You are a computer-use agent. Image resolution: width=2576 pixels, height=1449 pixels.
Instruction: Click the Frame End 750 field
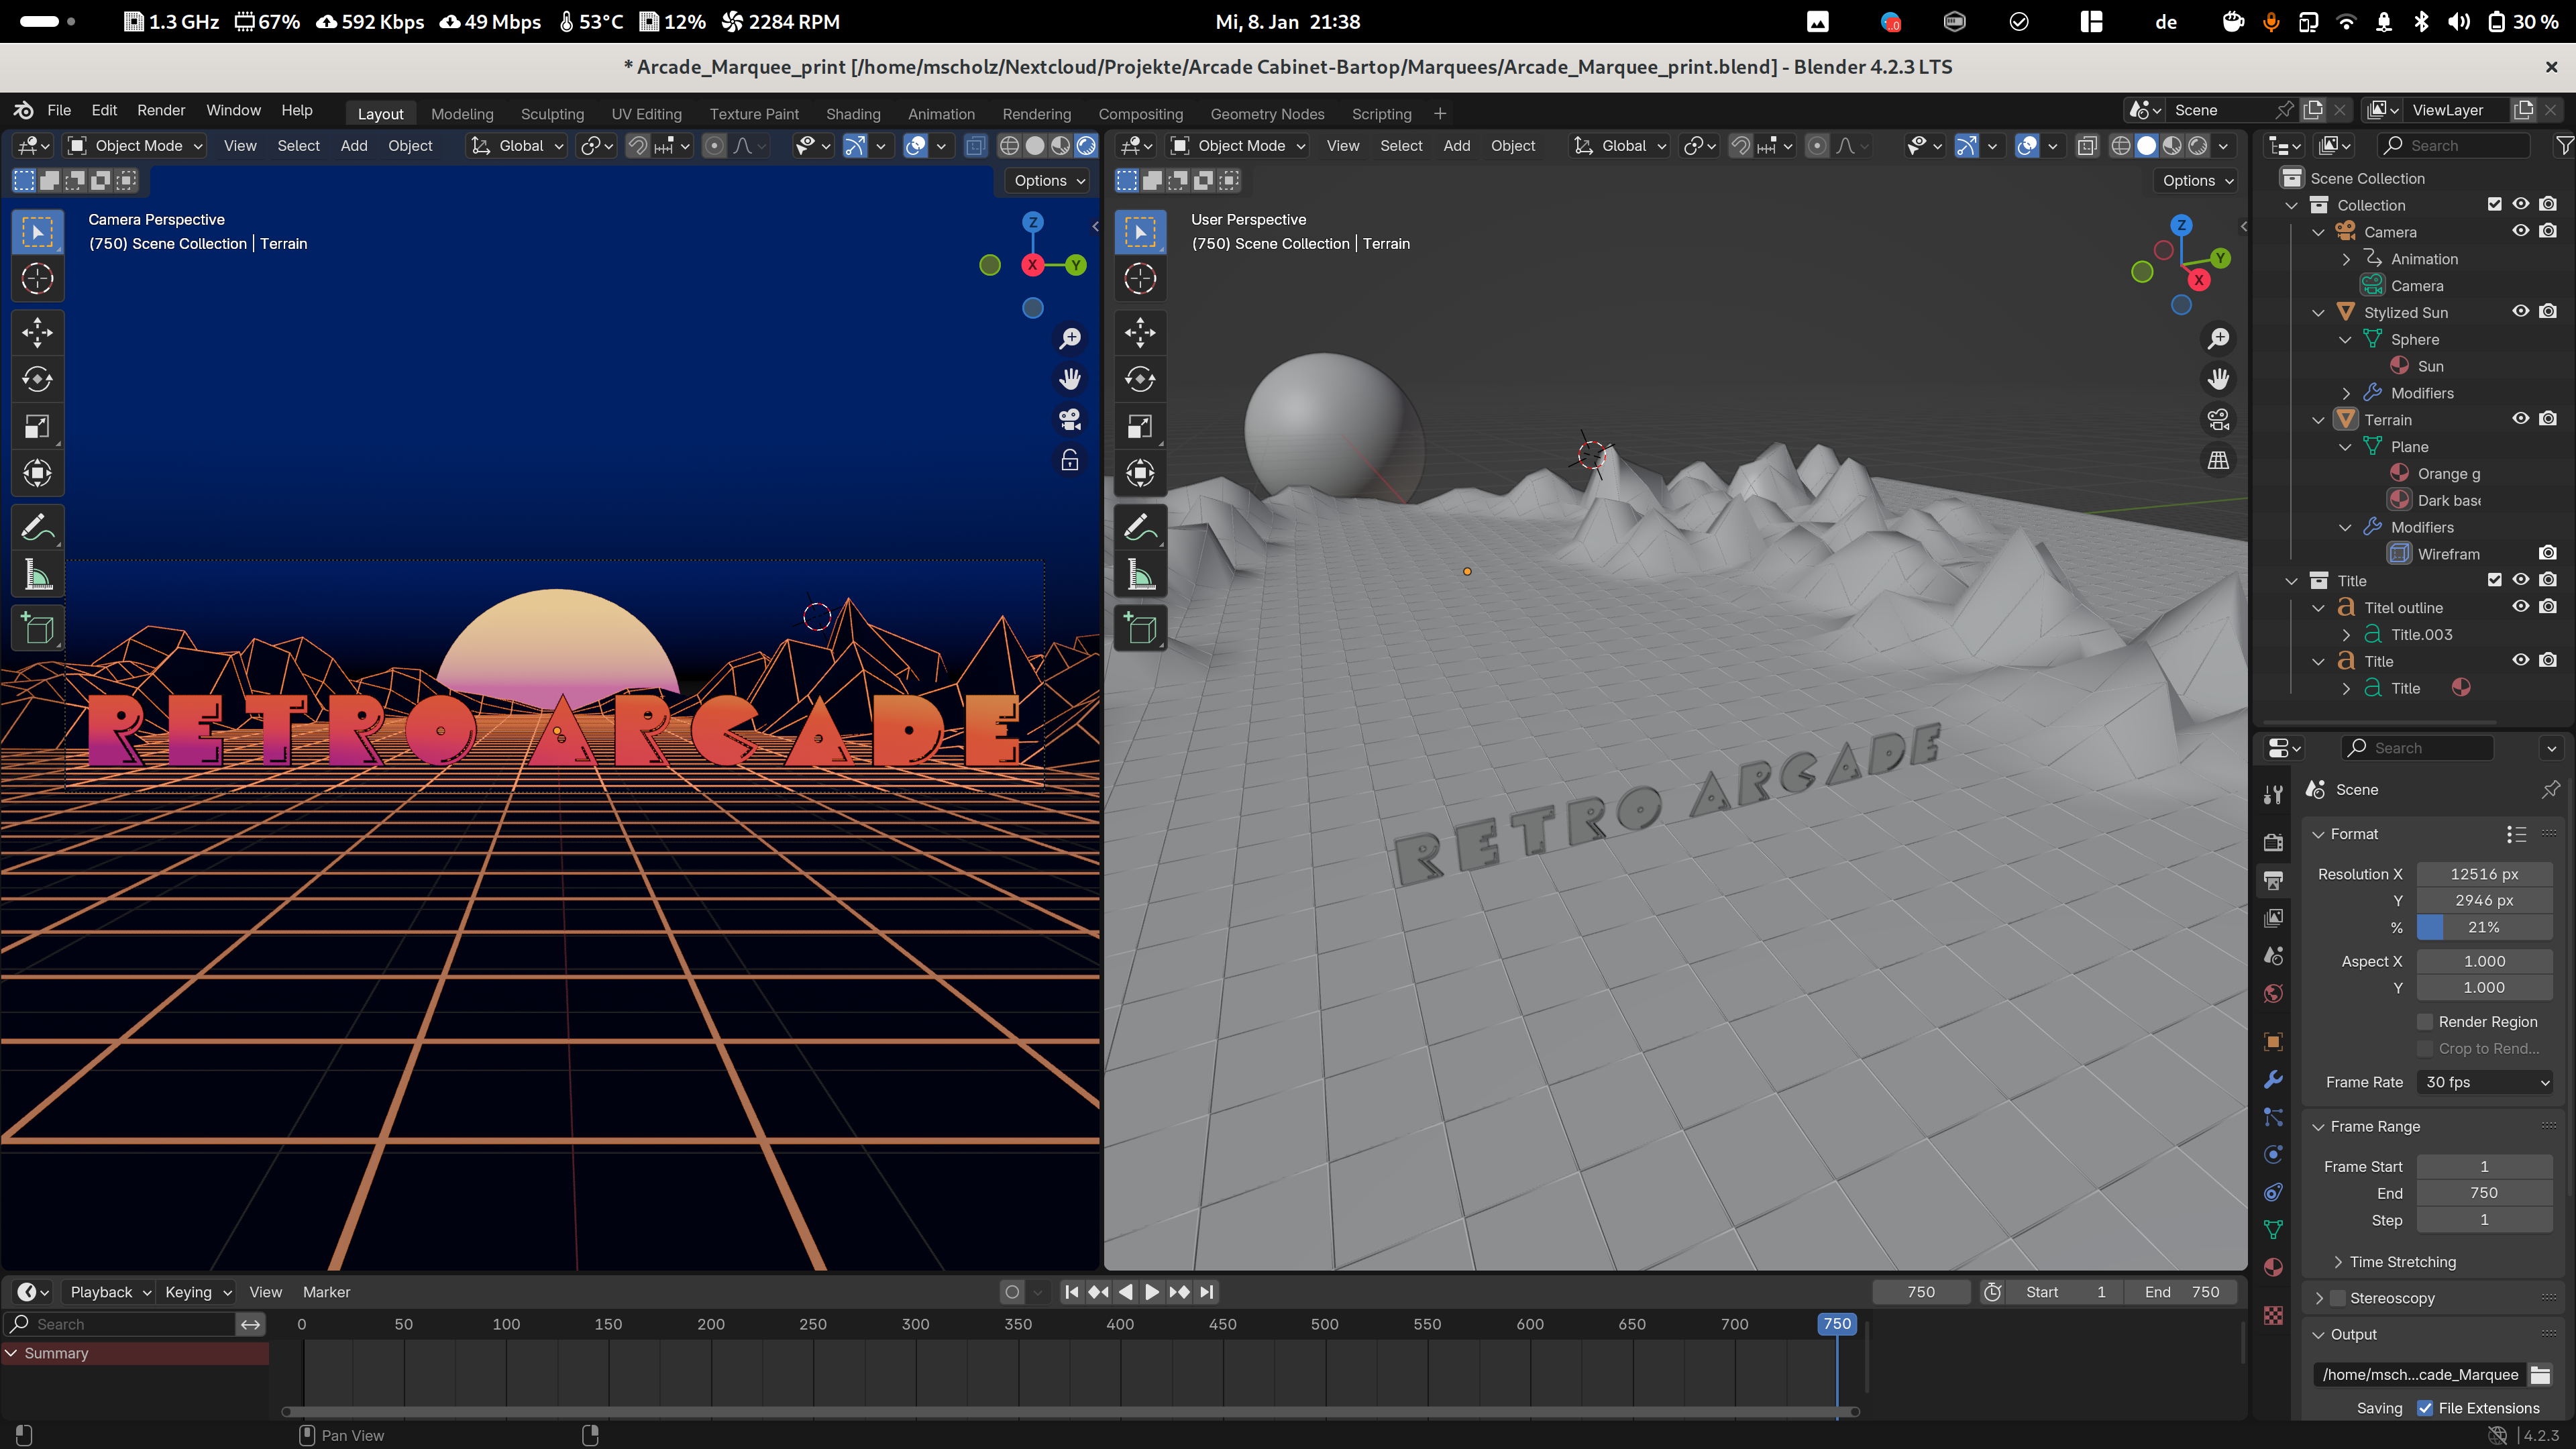tap(2484, 1193)
